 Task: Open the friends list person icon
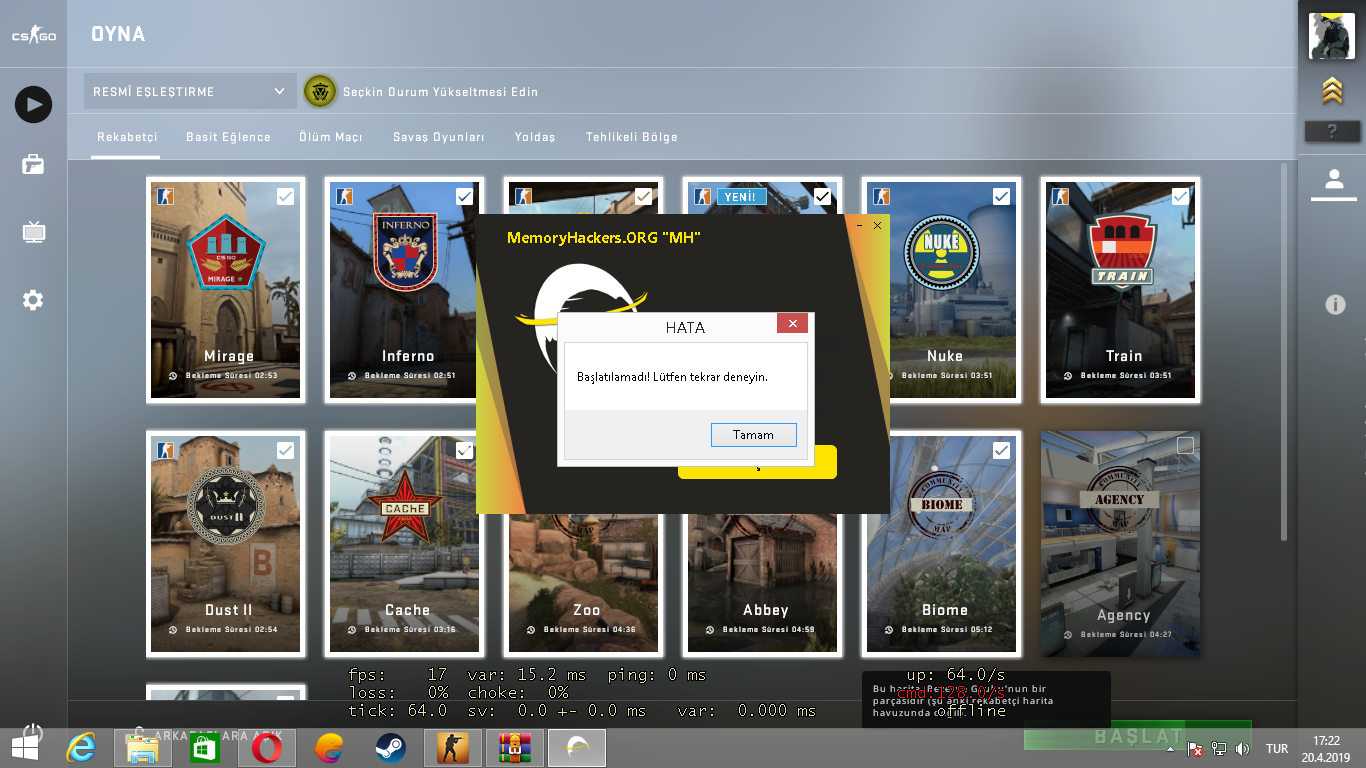tap(1333, 179)
